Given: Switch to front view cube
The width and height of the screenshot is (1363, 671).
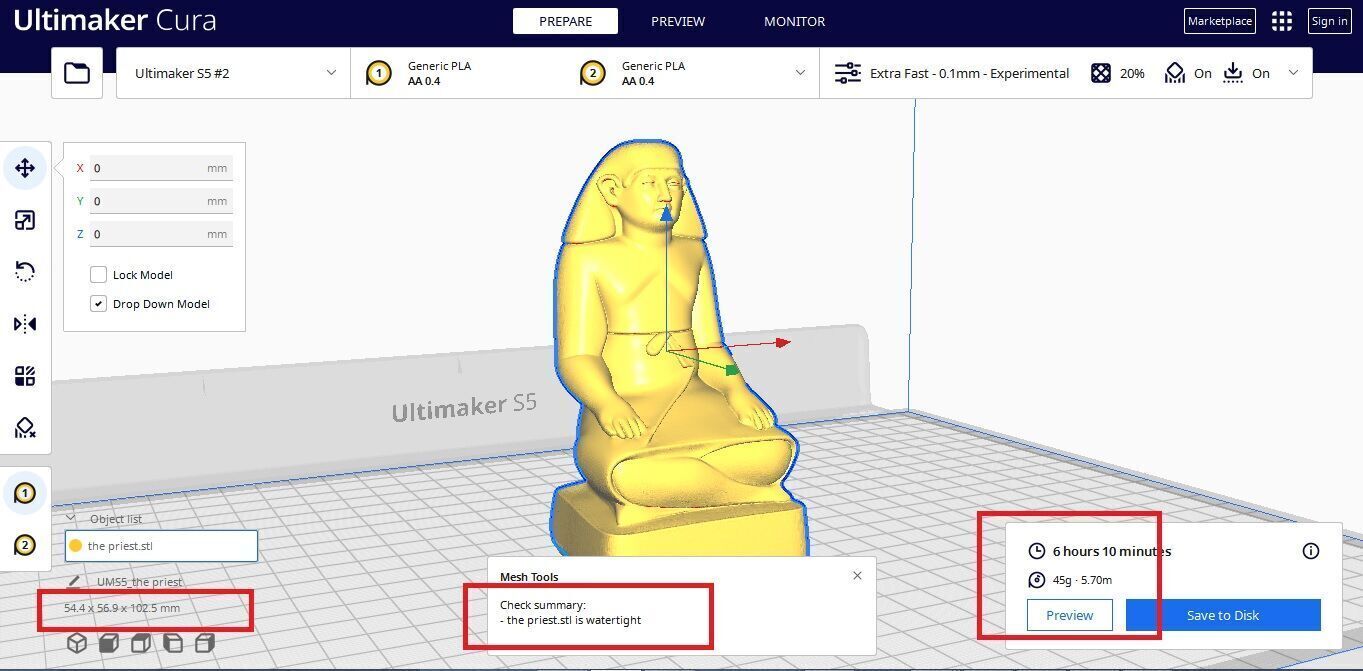Looking at the screenshot, I should [109, 643].
